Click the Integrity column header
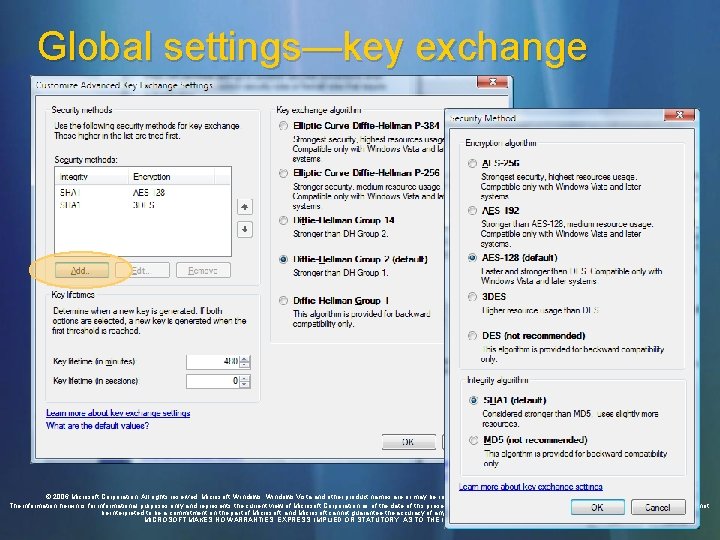The height and width of the screenshot is (540, 720). 92,177
